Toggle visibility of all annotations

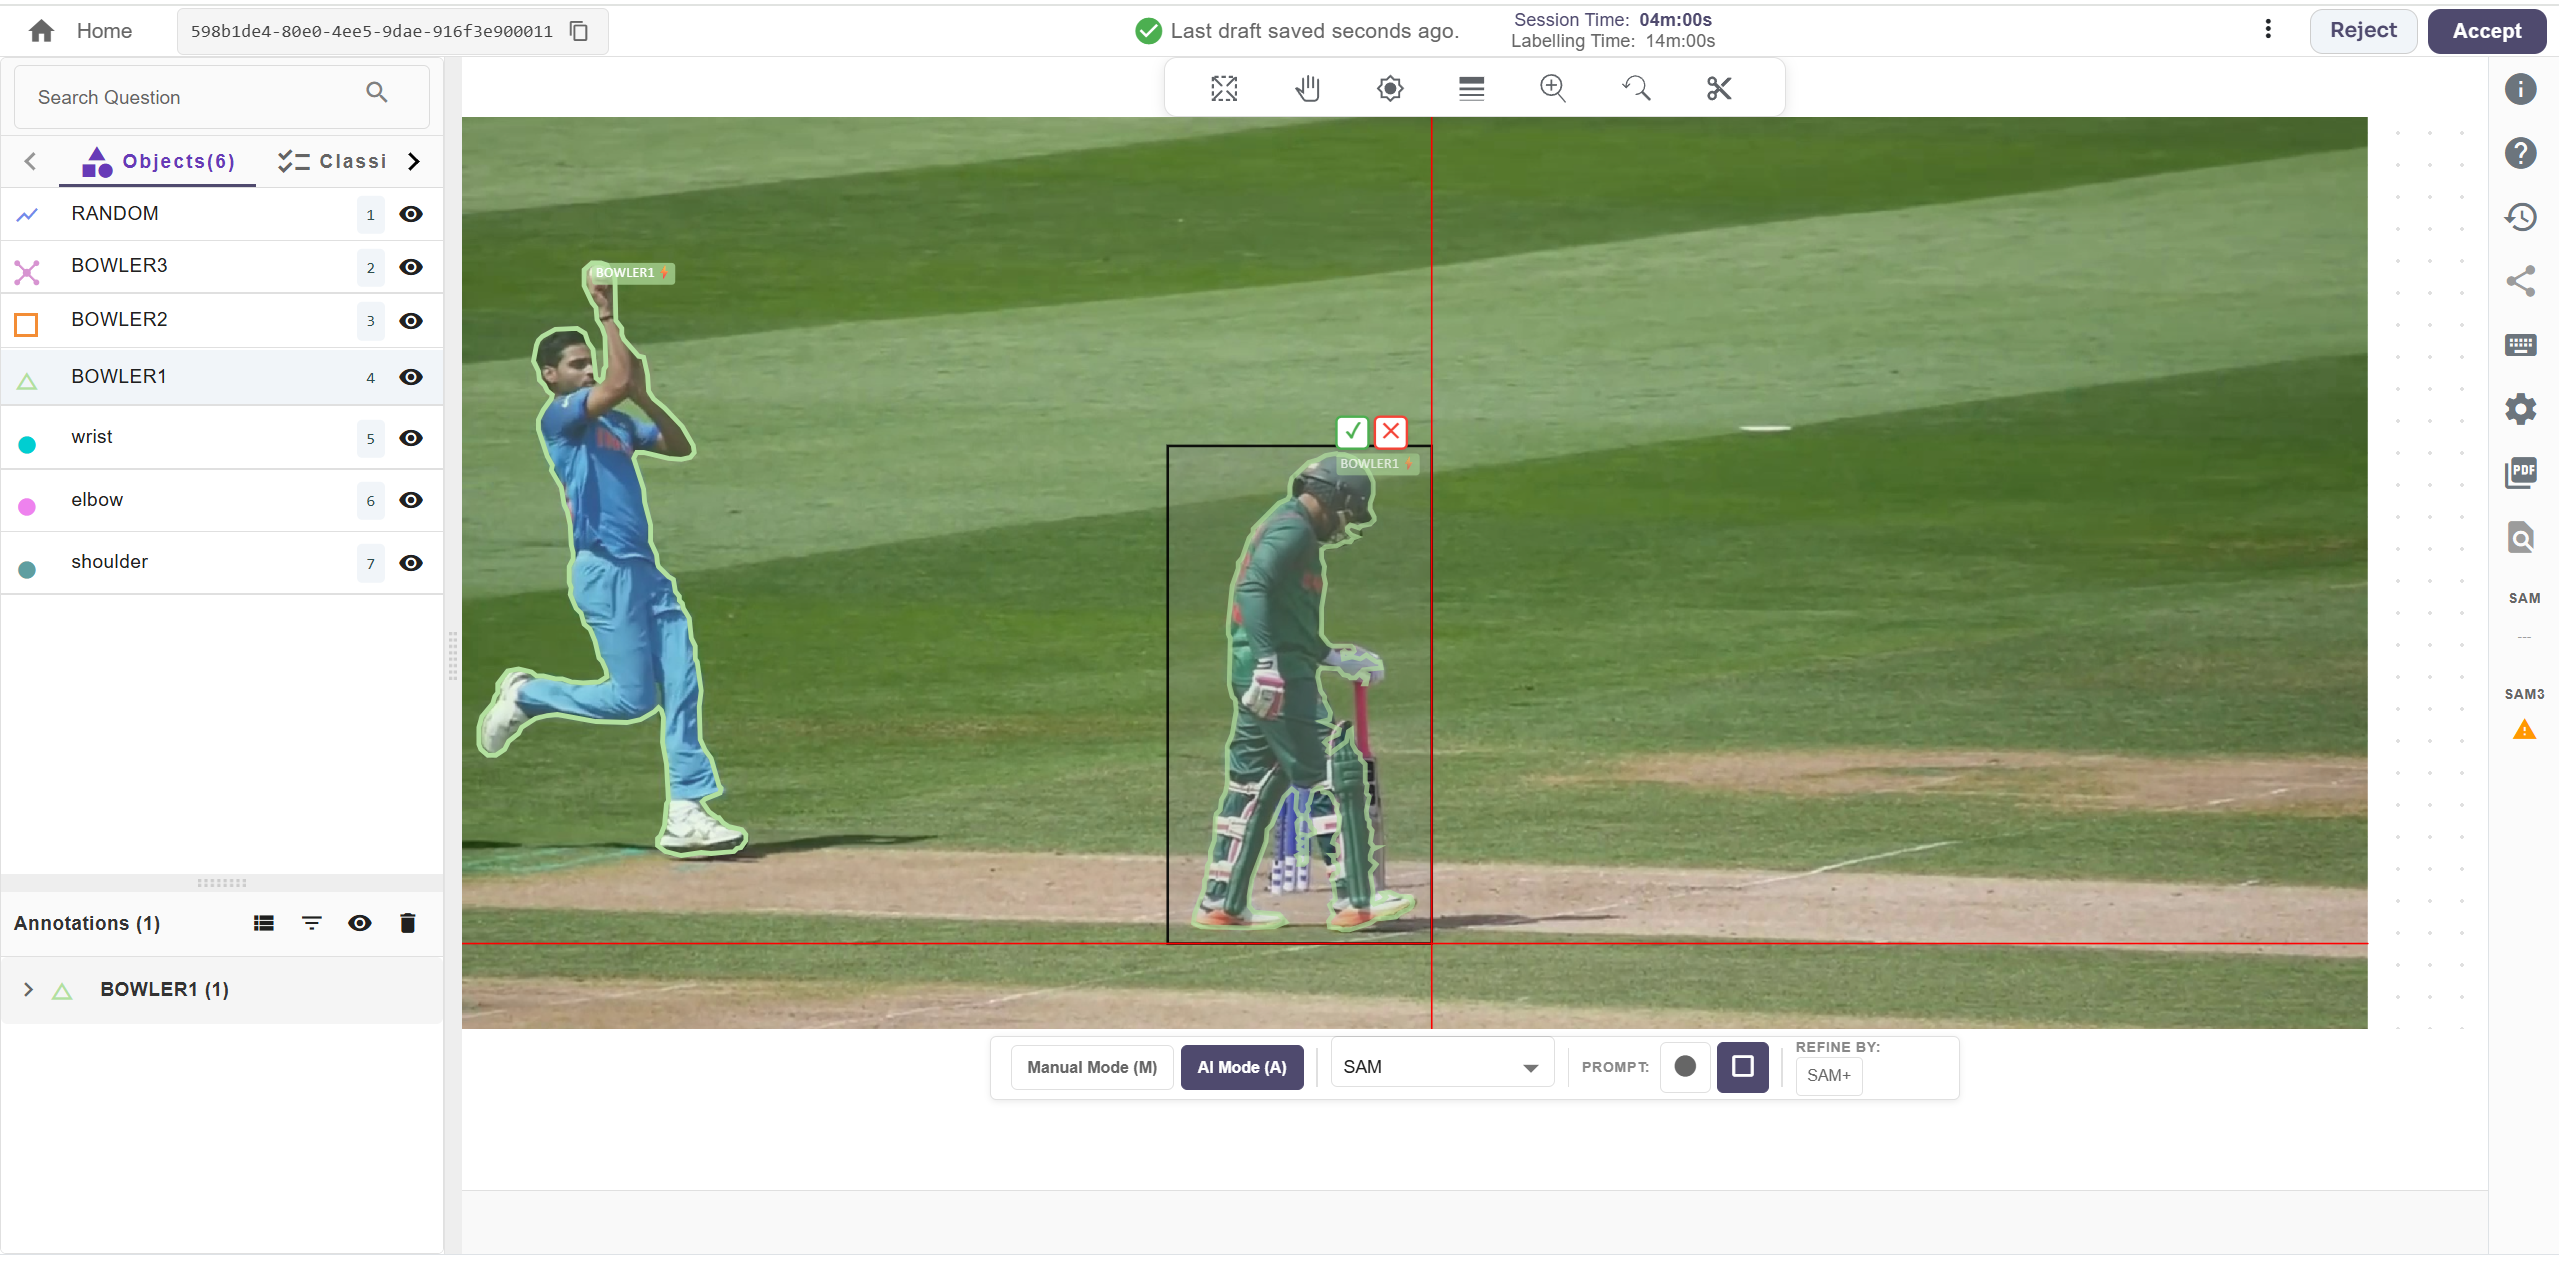click(x=360, y=923)
